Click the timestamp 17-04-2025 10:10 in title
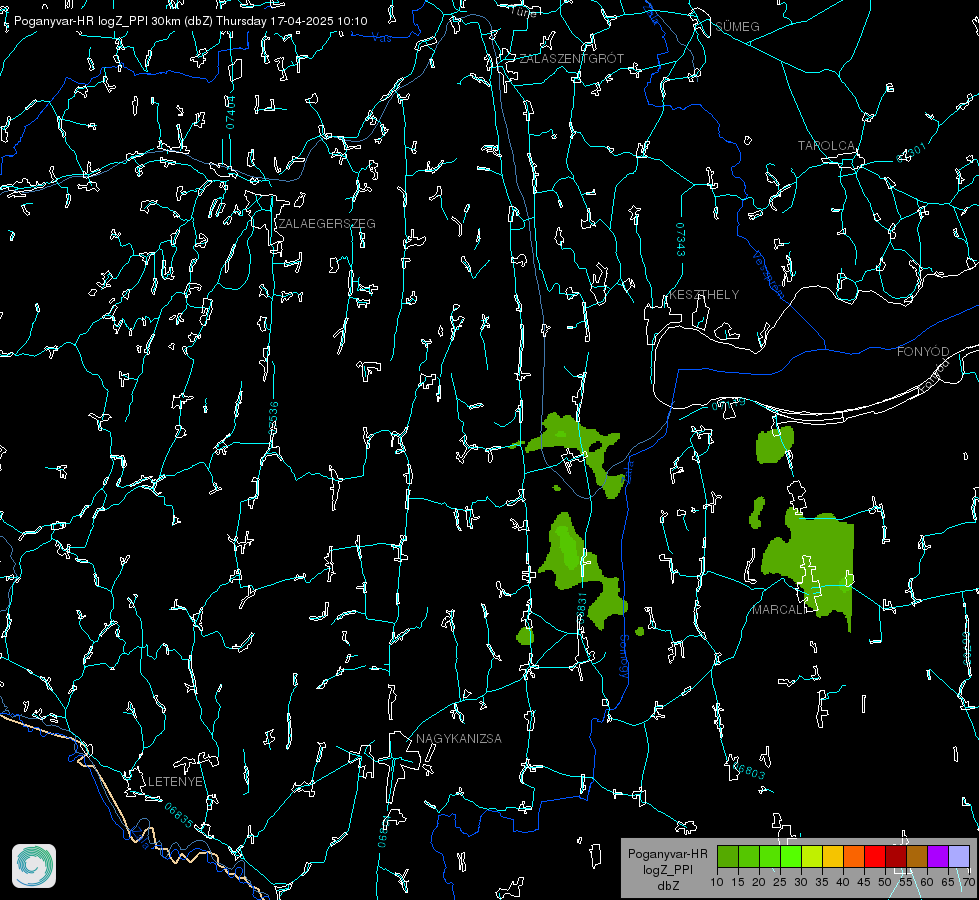The height and width of the screenshot is (900, 979). pyautogui.click(x=318, y=21)
